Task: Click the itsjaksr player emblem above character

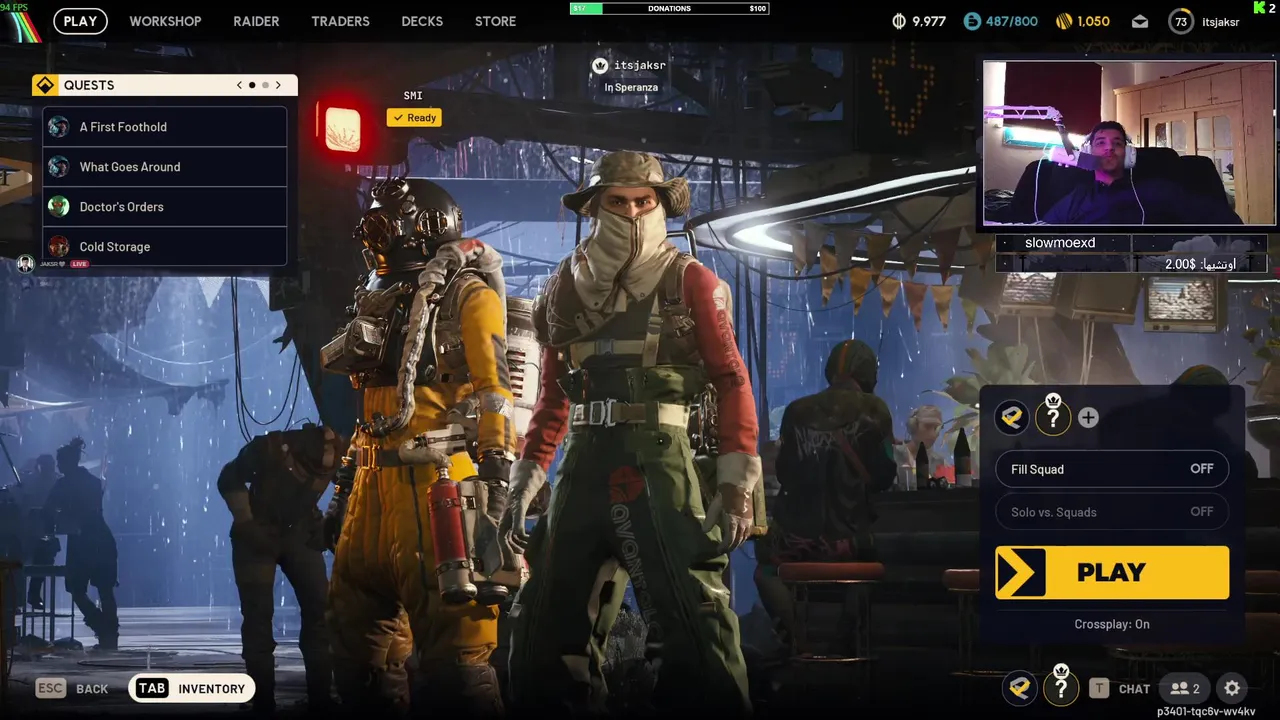Action: (600, 66)
